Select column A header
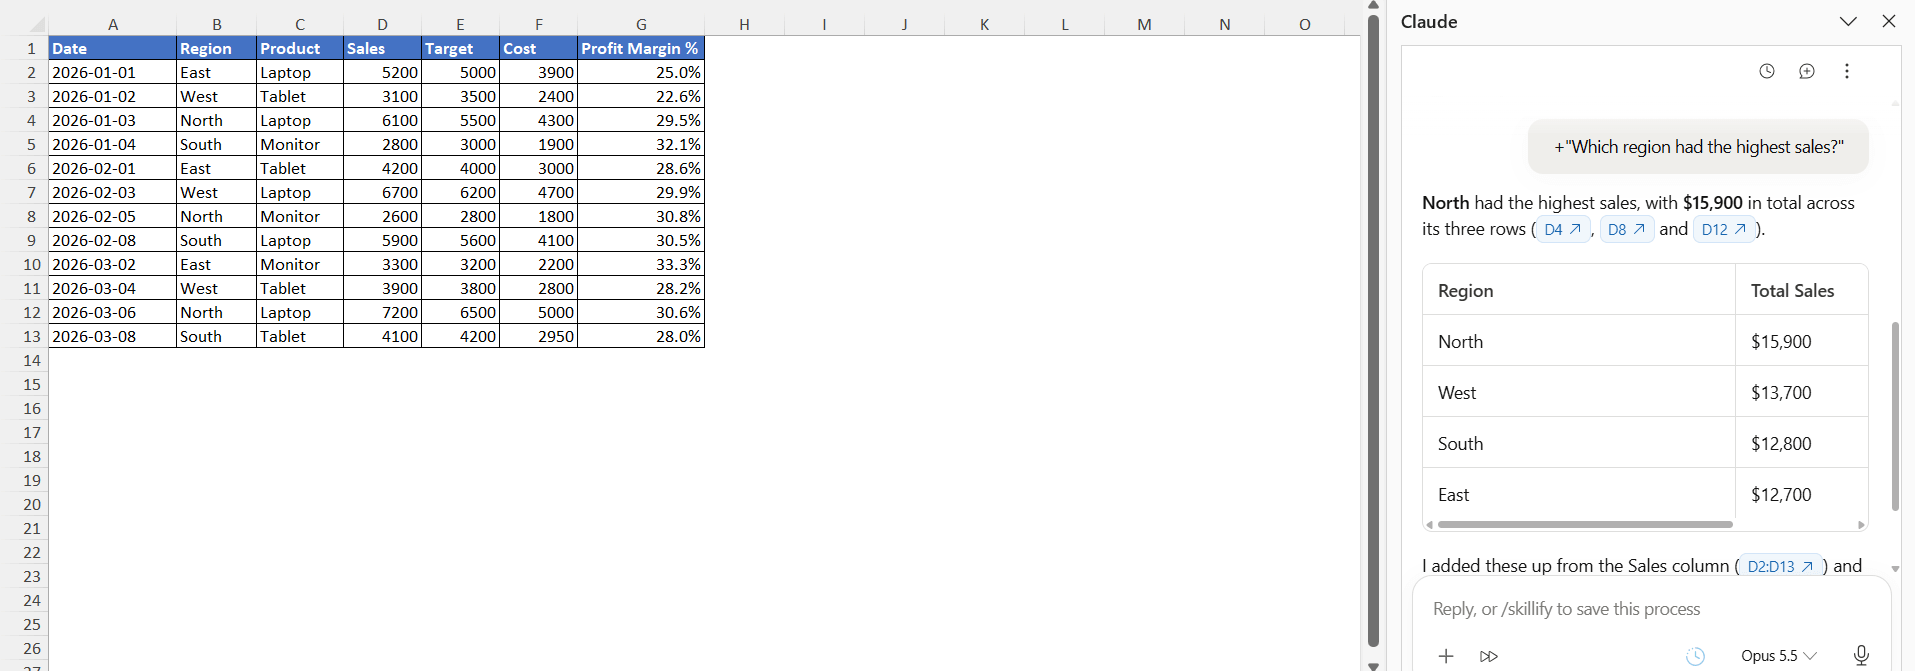The height and width of the screenshot is (671, 1915). click(112, 24)
